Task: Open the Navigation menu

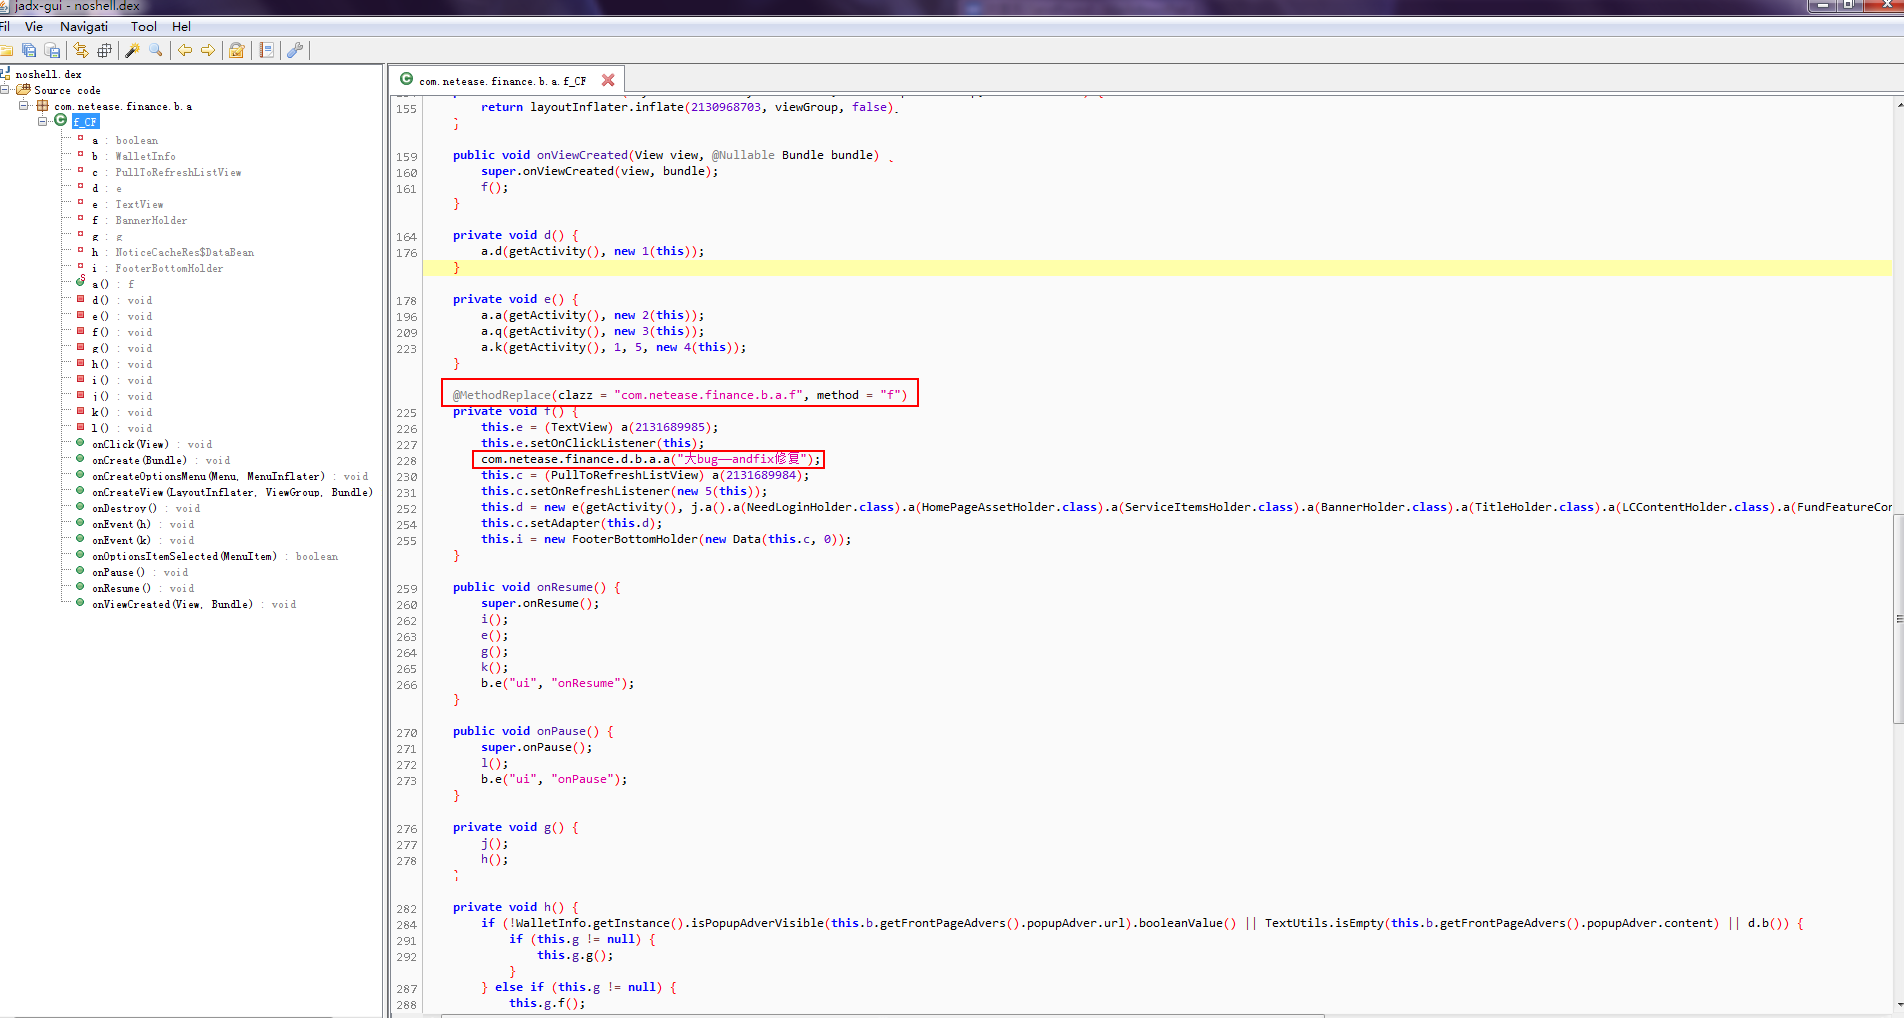Action: pos(84,27)
